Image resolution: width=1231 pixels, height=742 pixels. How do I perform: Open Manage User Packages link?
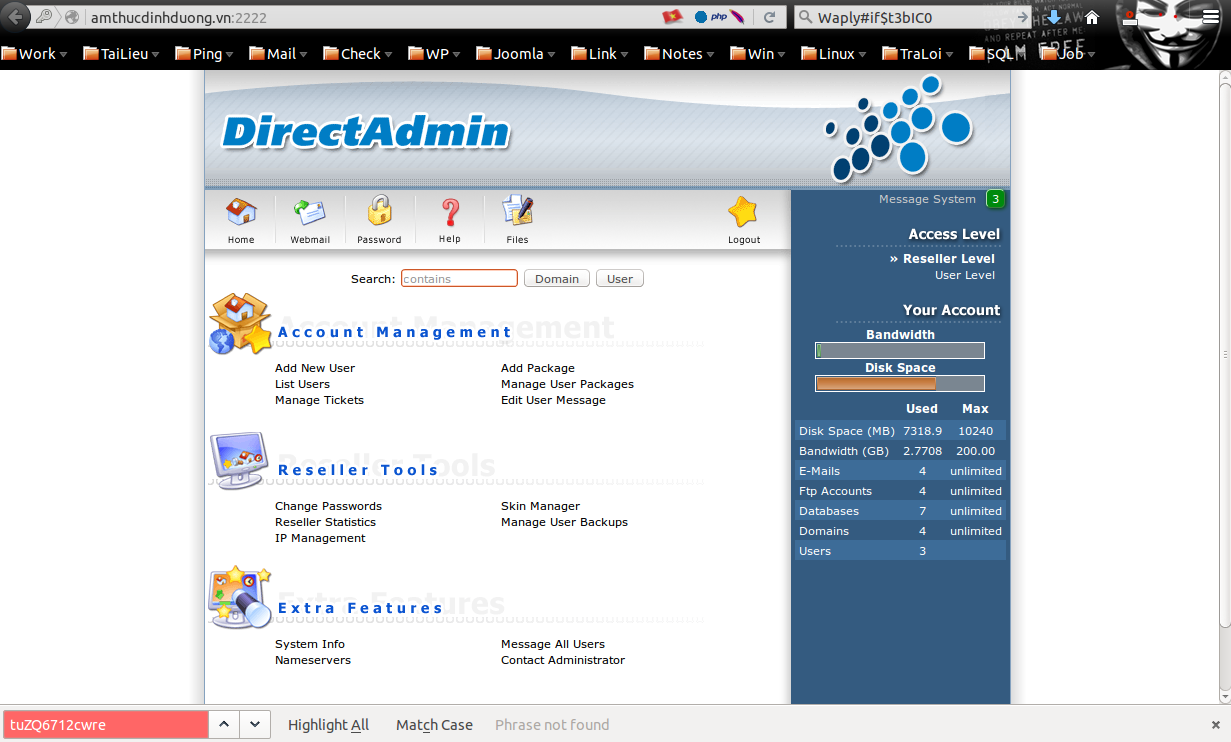coord(567,384)
